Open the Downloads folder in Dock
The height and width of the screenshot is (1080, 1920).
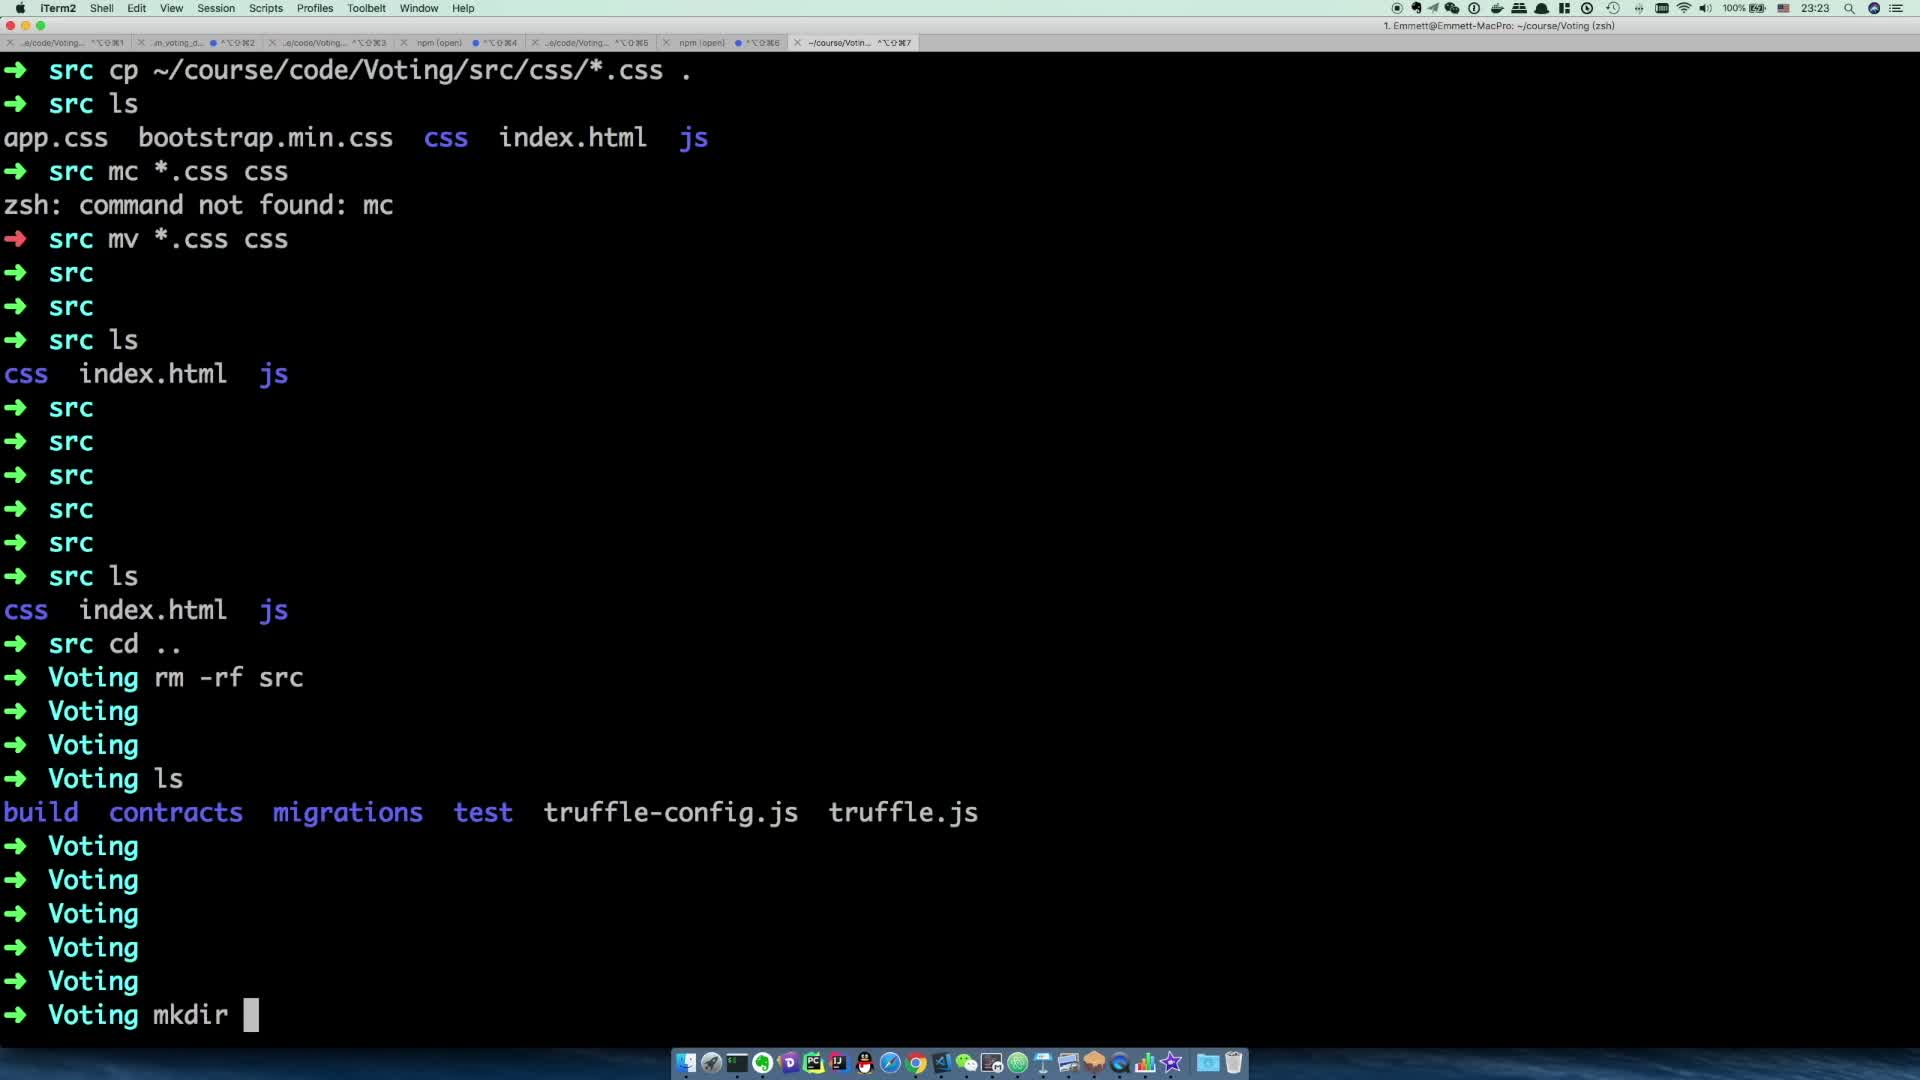tap(1208, 1062)
